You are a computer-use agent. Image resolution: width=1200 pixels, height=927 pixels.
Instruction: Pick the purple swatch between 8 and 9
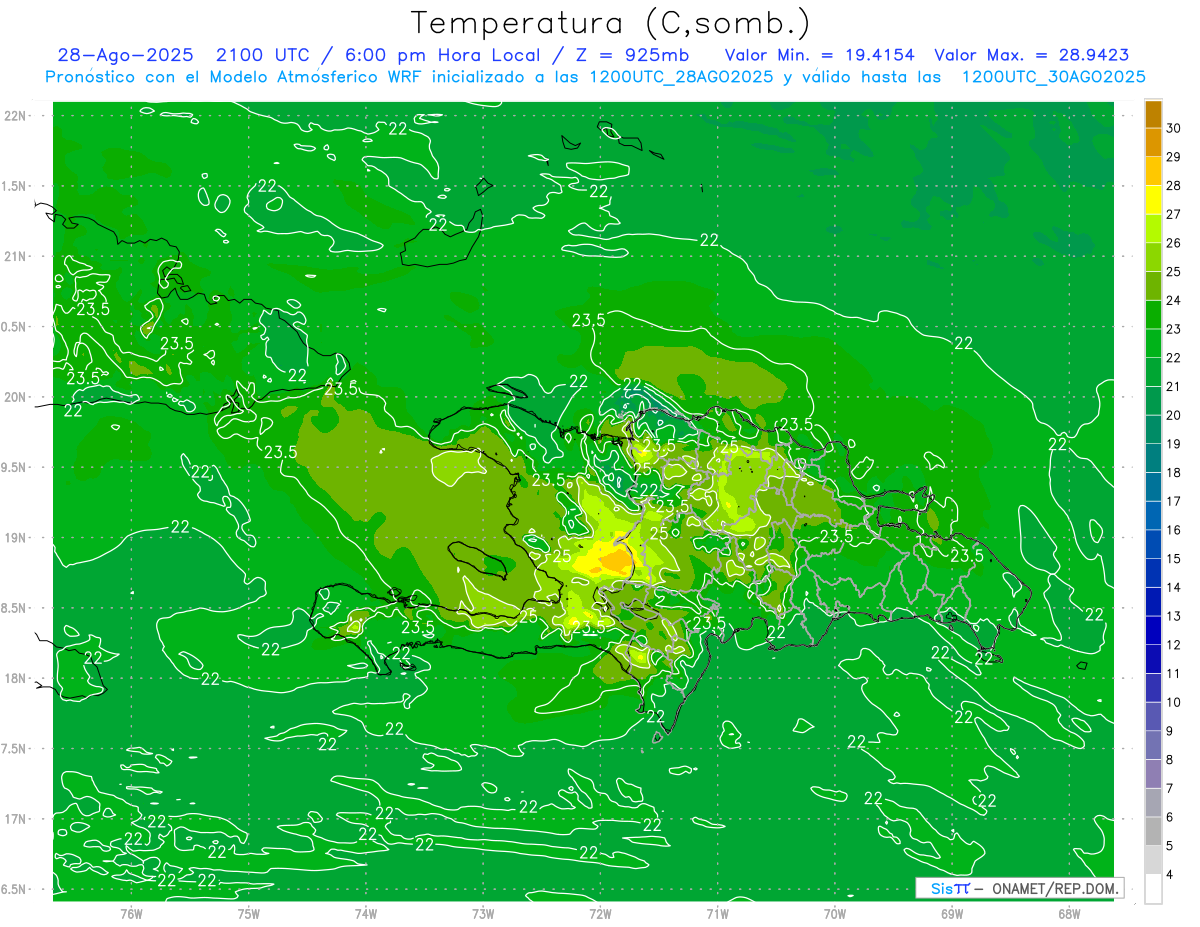pos(1153,745)
